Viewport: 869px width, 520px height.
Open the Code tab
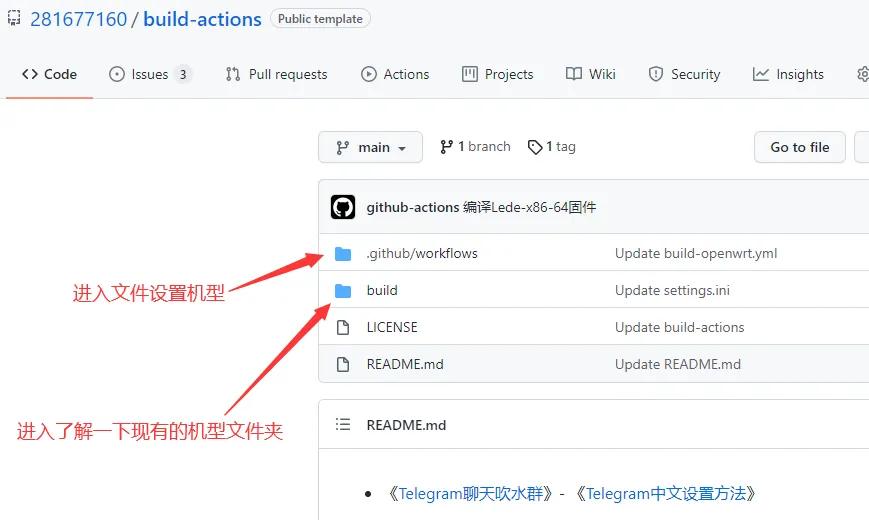tap(50, 74)
